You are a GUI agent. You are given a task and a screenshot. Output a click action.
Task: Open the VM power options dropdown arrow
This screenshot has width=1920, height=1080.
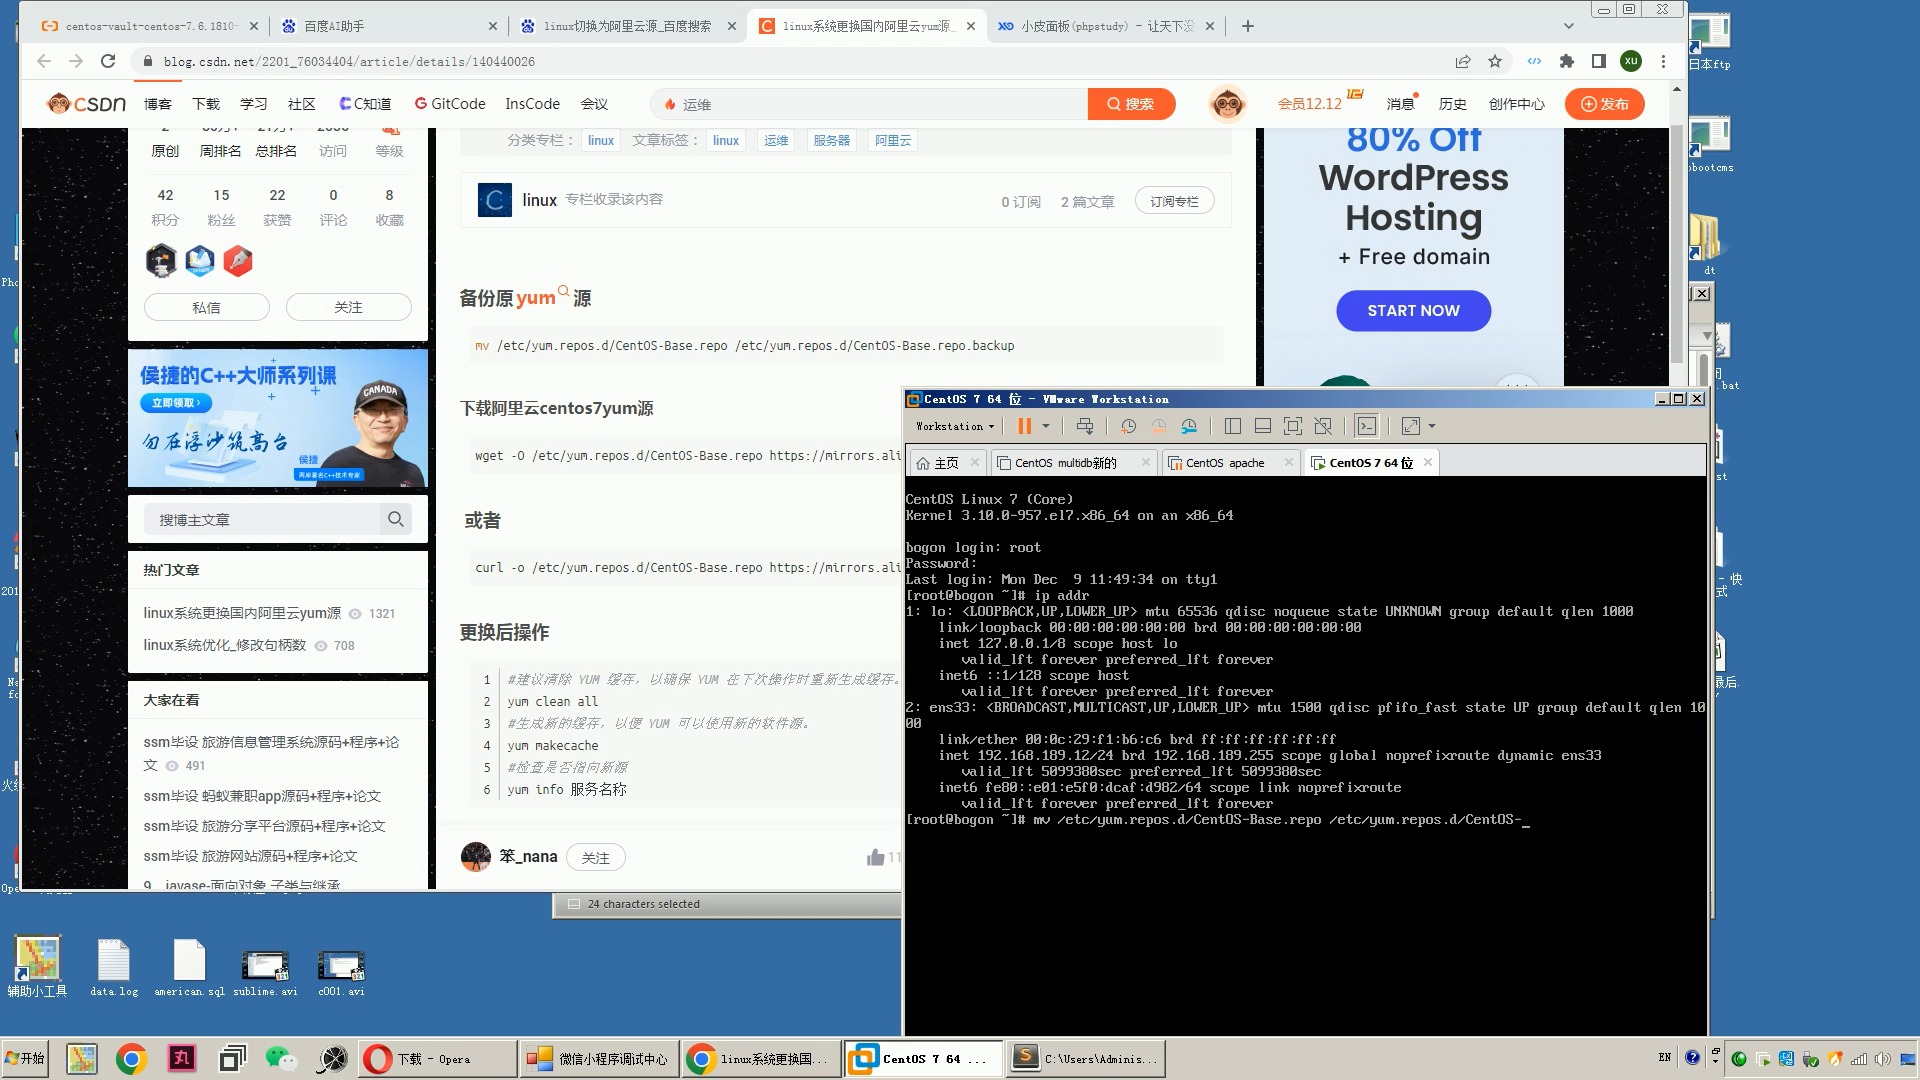tap(1046, 426)
